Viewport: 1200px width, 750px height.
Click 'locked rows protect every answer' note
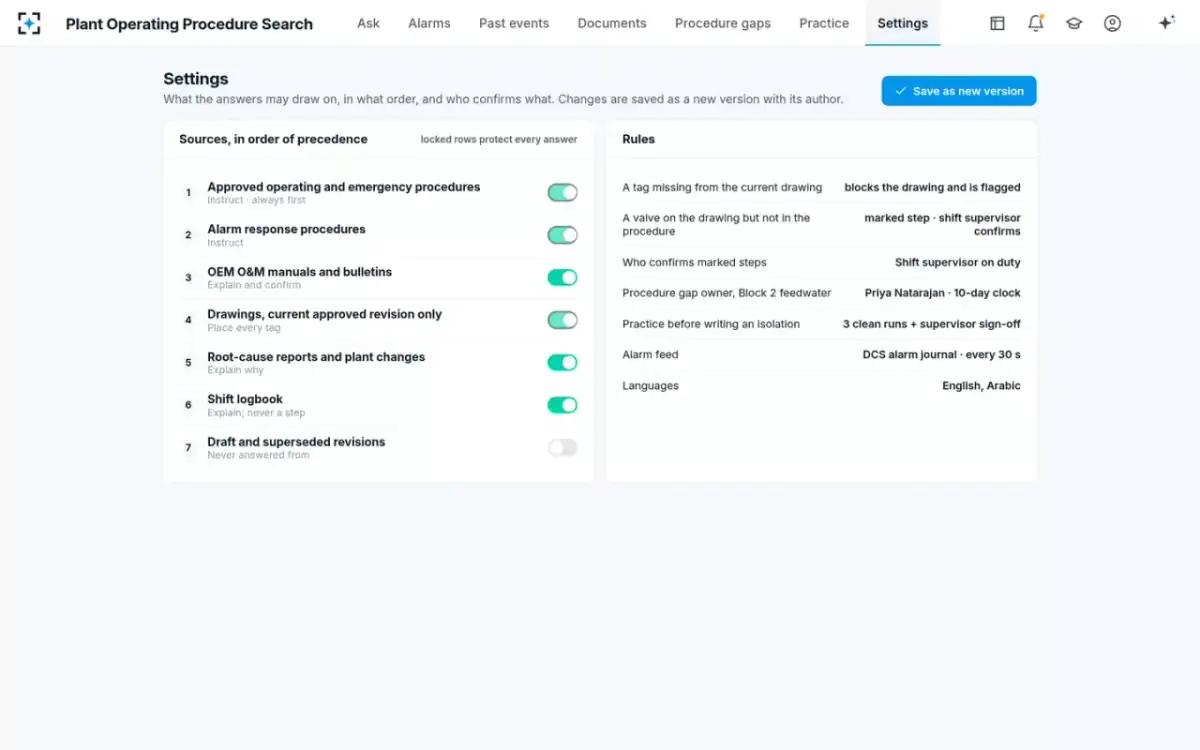pyautogui.click(x=499, y=139)
